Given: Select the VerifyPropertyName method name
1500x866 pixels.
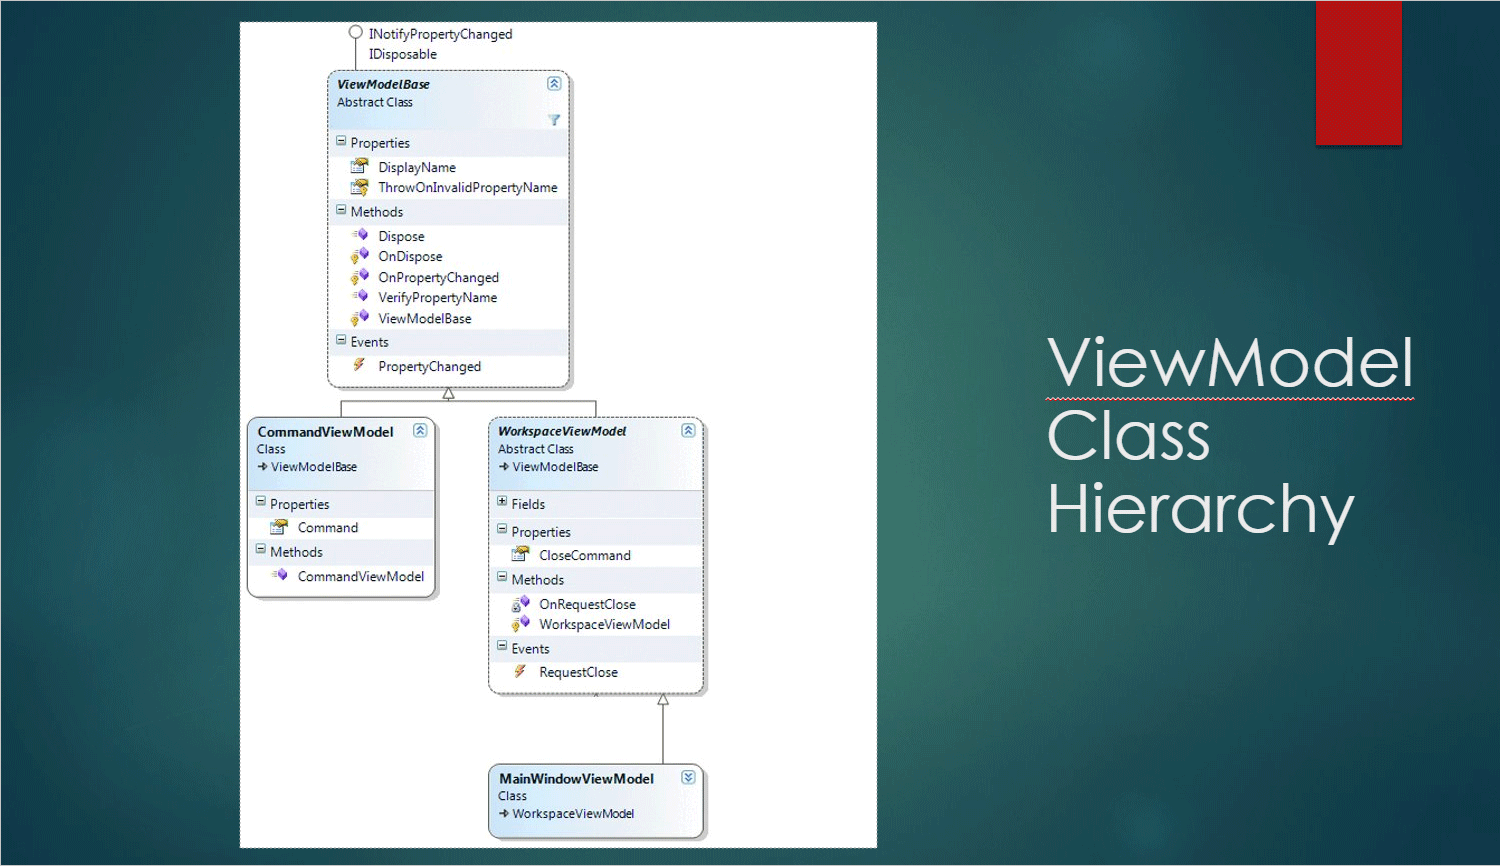Looking at the screenshot, I should pos(437,297).
